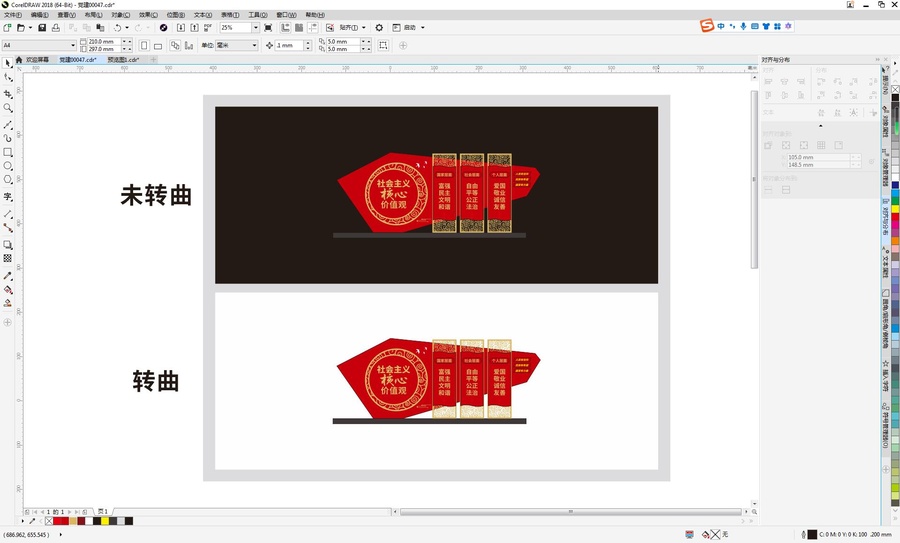Viewport: 900px width, 543px height.
Task: Click the horizontal canvas scrollbar
Action: [571, 511]
